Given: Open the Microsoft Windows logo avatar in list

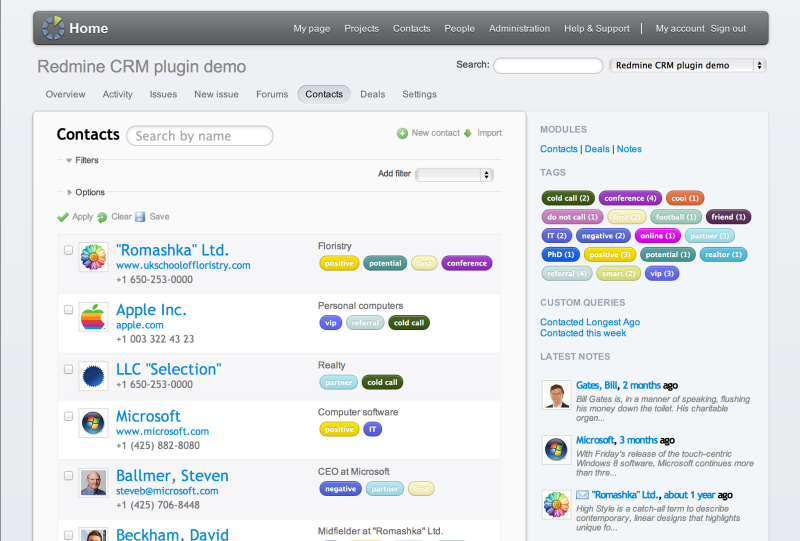Looking at the screenshot, I should 93,423.
